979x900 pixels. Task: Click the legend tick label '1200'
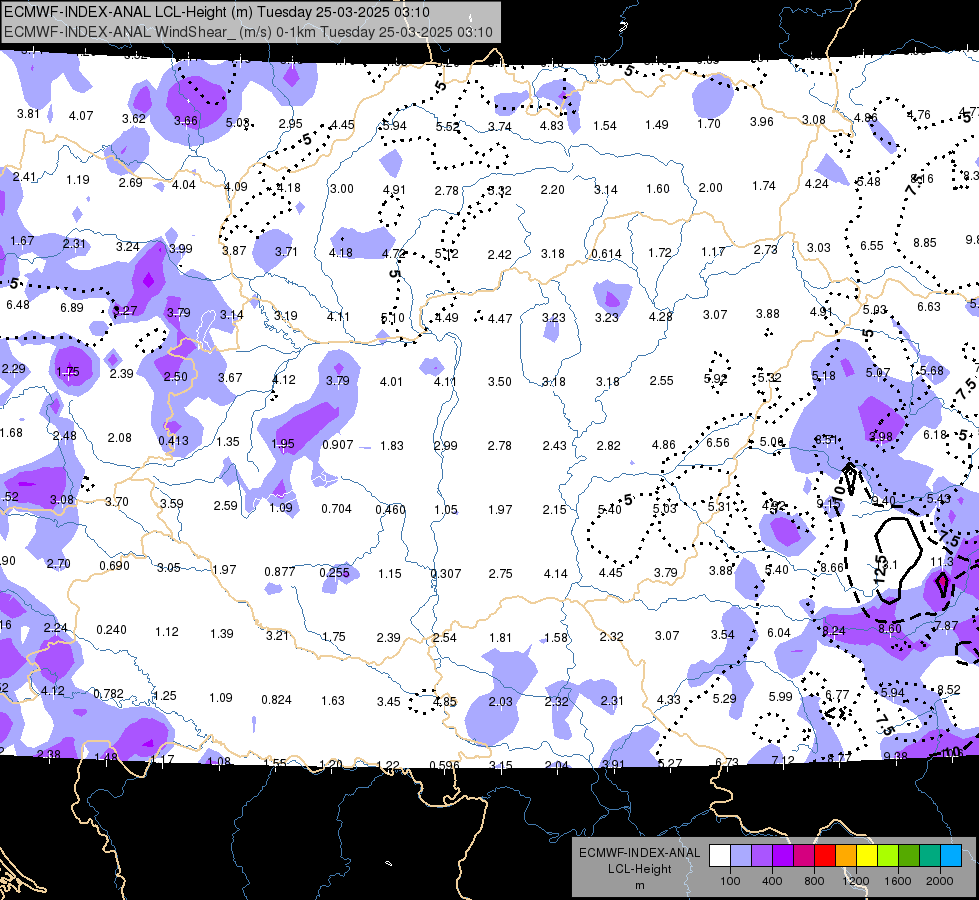855,881
